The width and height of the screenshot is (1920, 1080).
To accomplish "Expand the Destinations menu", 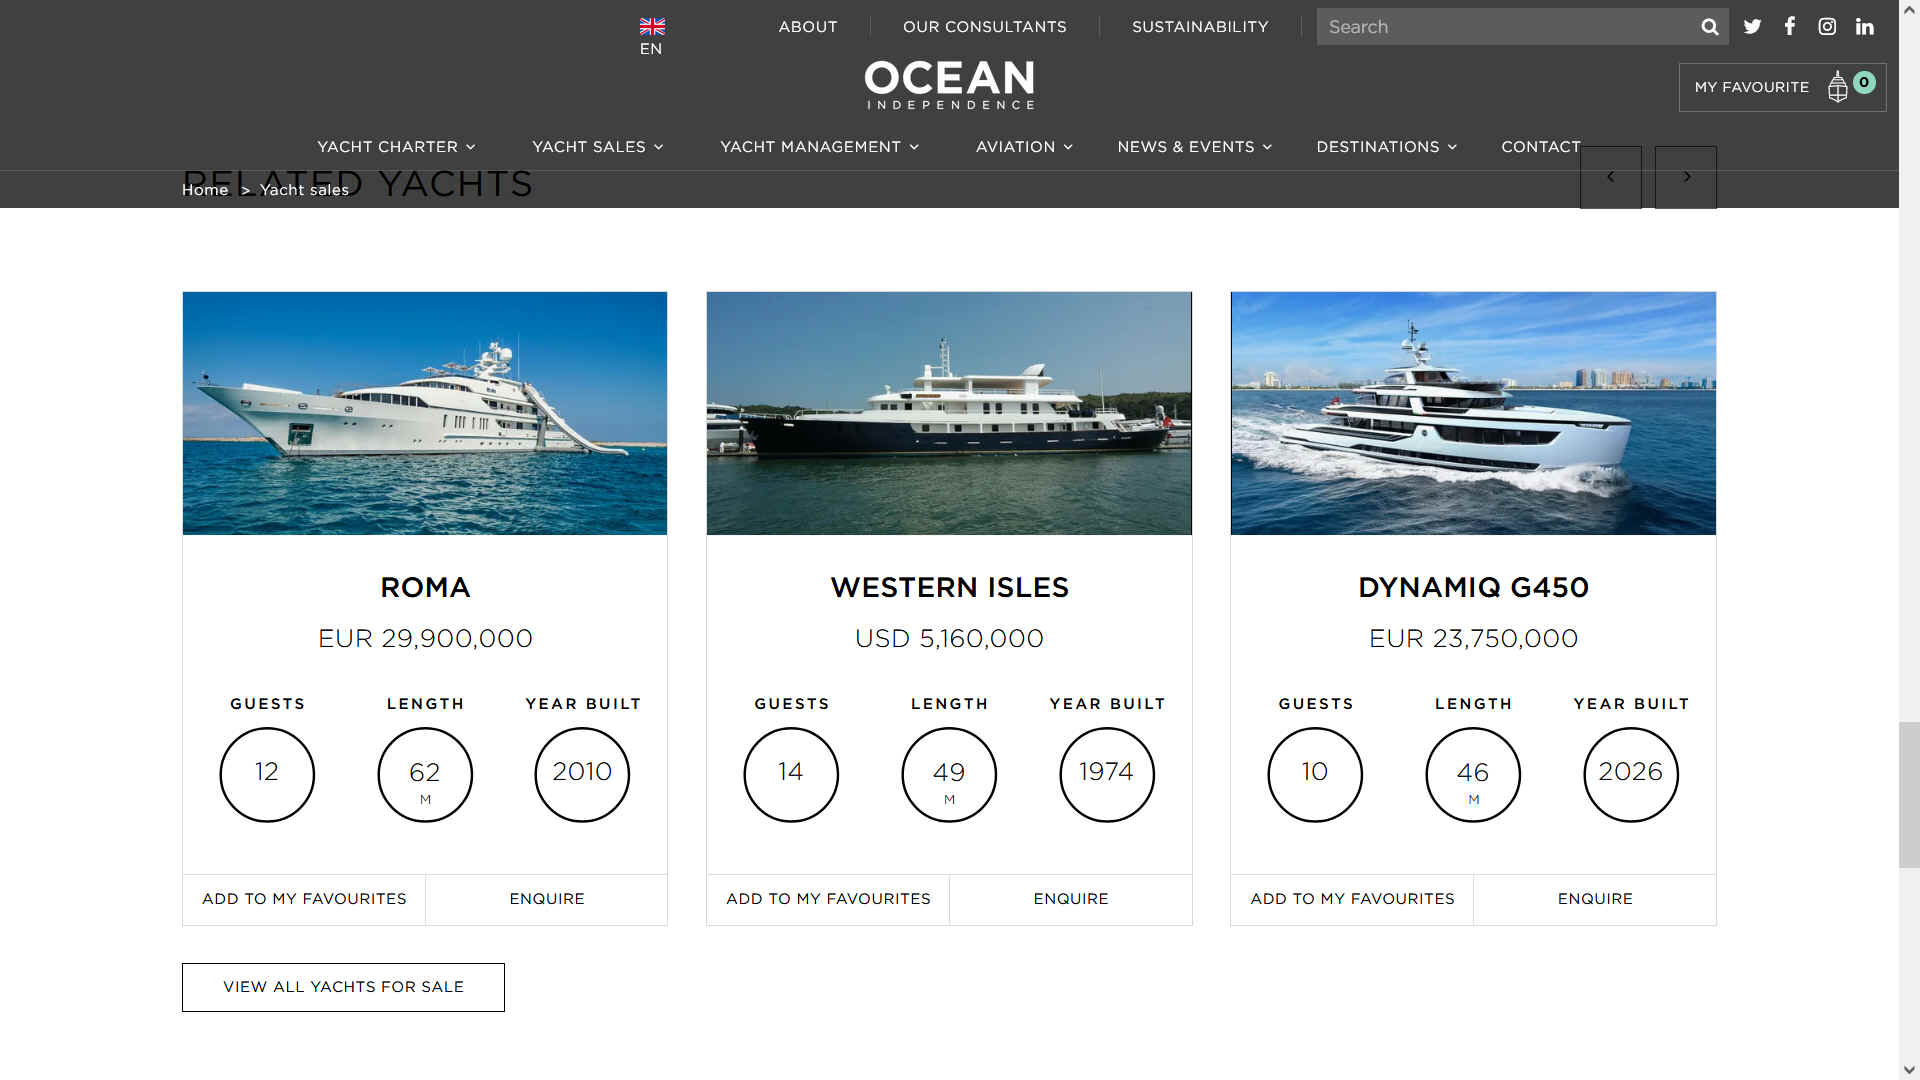I will coord(1386,147).
